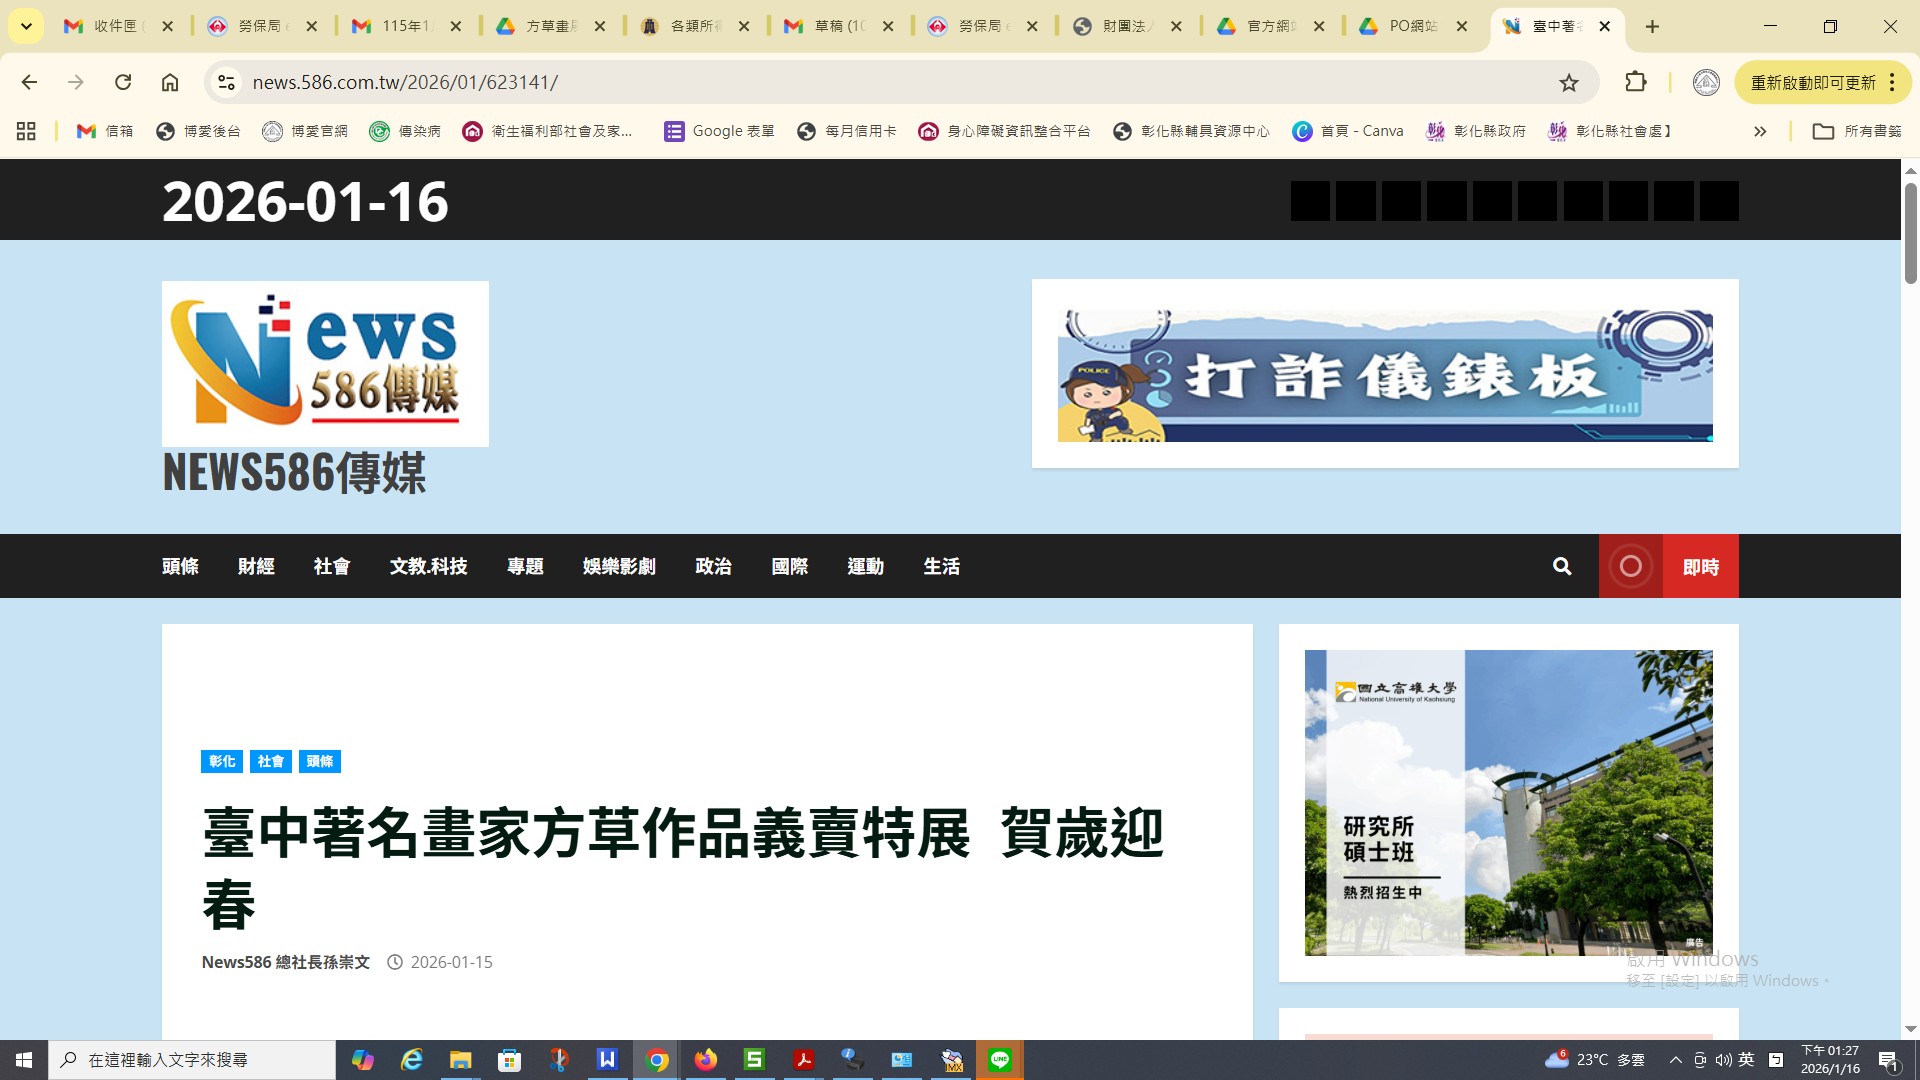The width and height of the screenshot is (1920, 1080).
Task: Go to the browser home page icon
Action: 170,82
